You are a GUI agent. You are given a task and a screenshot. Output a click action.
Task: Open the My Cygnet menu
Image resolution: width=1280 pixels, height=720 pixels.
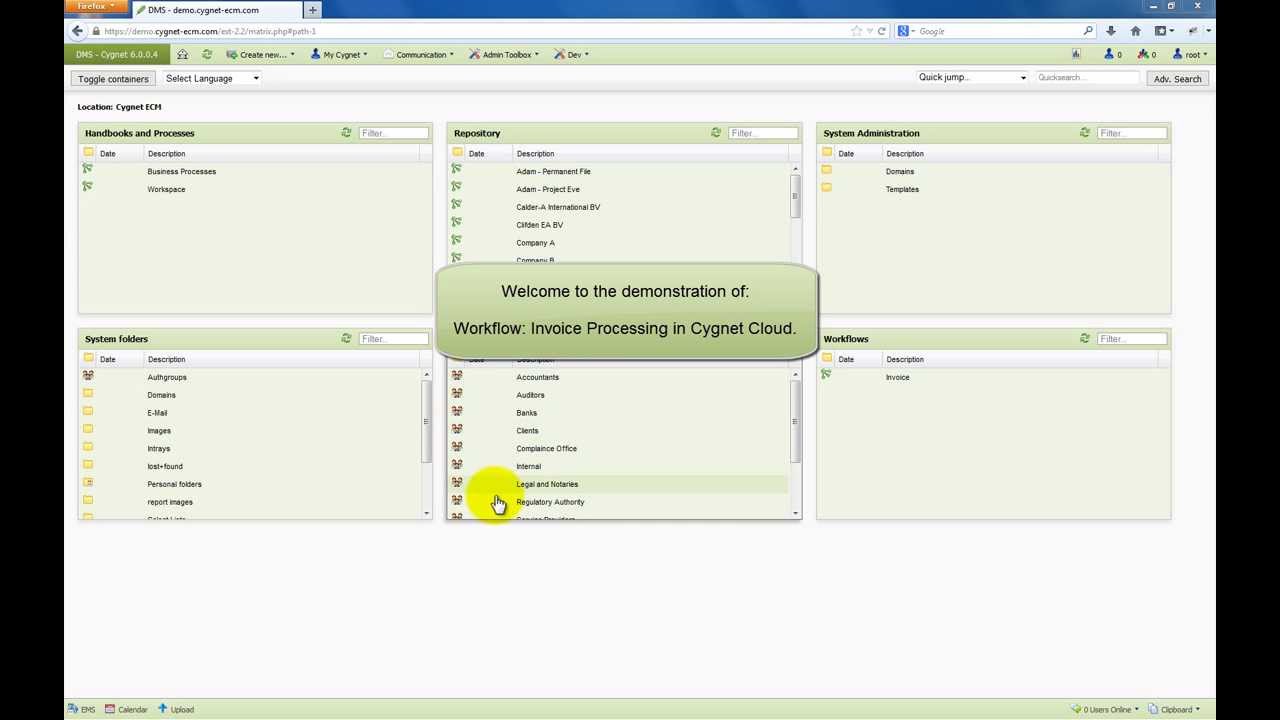pyautogui.click(x=339, y=54)
